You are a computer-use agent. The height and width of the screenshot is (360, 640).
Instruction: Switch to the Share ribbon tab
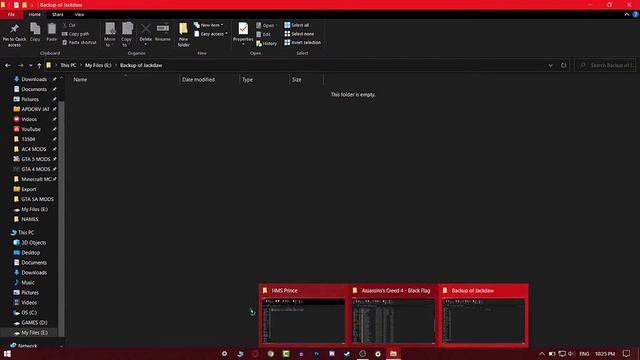tap(58, 15)
